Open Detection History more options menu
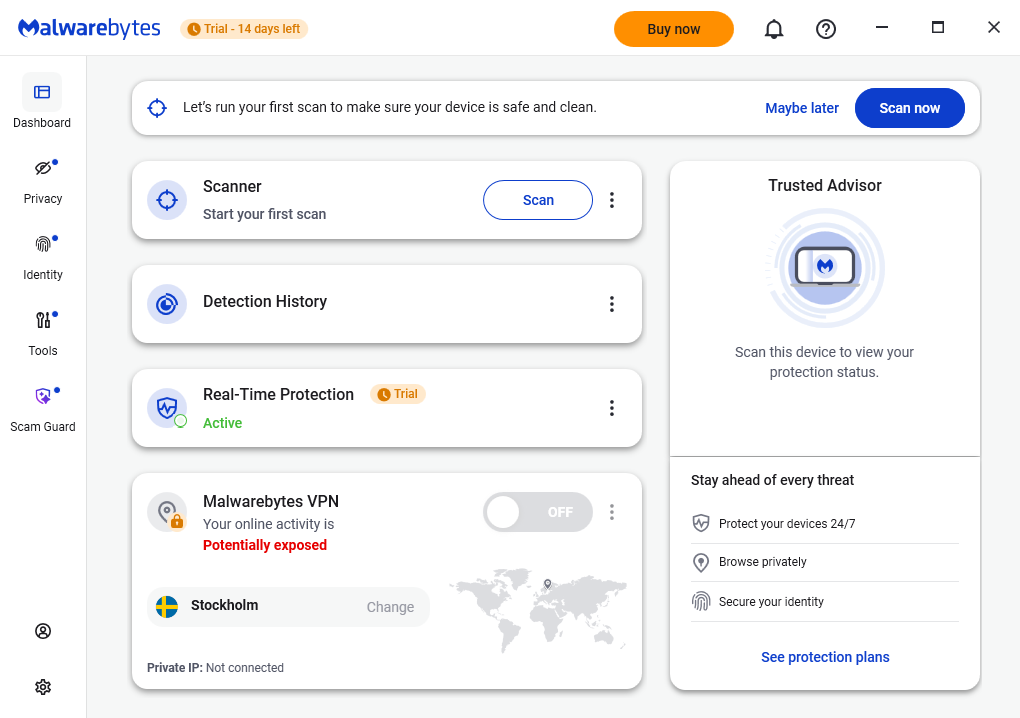 coord(611,304)
